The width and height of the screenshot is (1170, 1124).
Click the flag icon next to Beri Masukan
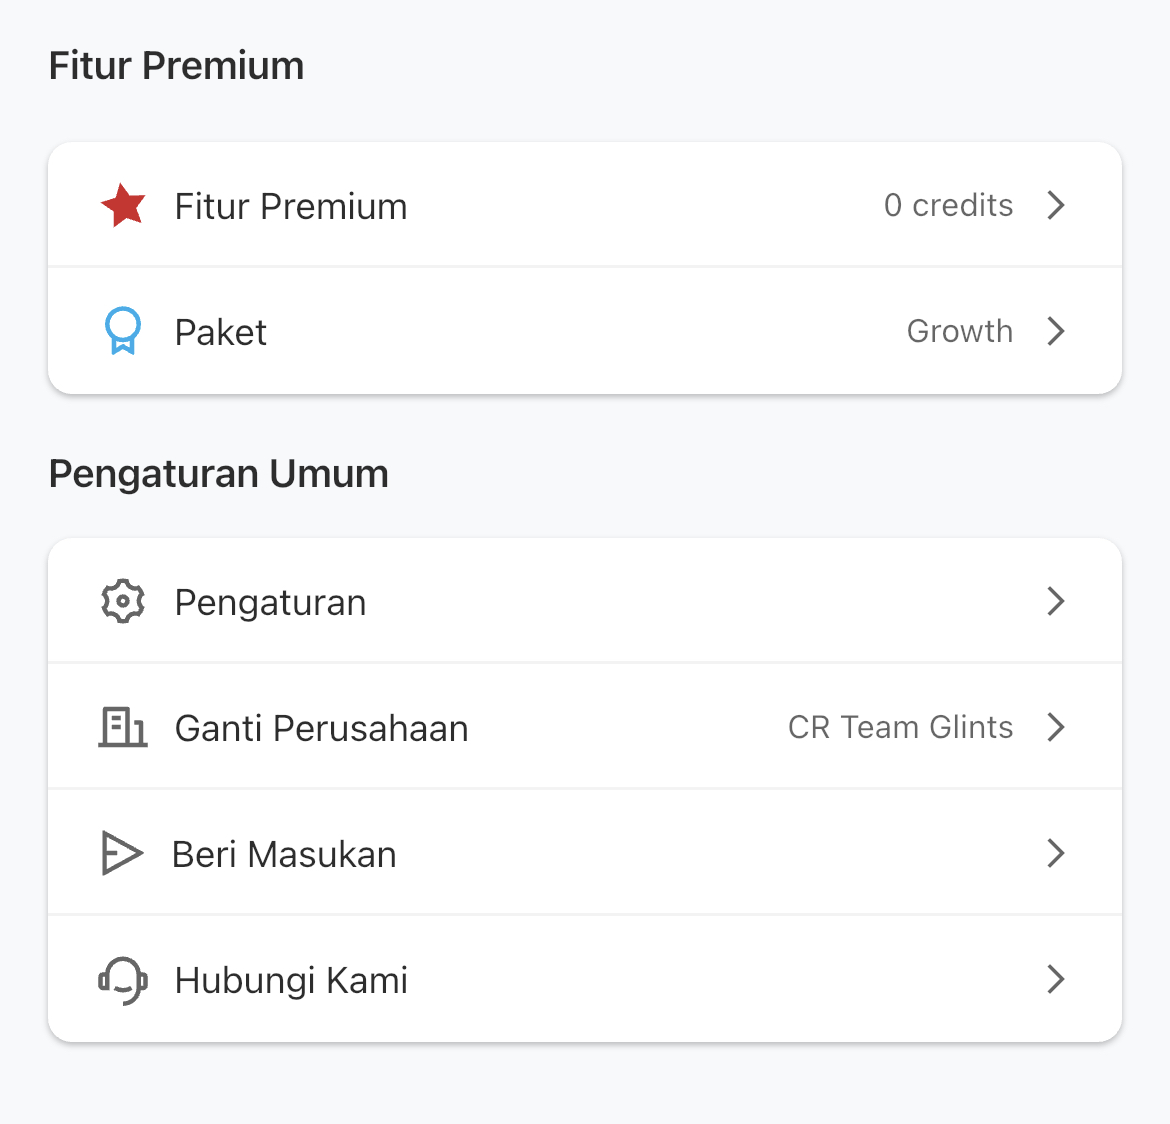[x=122, y=853]
